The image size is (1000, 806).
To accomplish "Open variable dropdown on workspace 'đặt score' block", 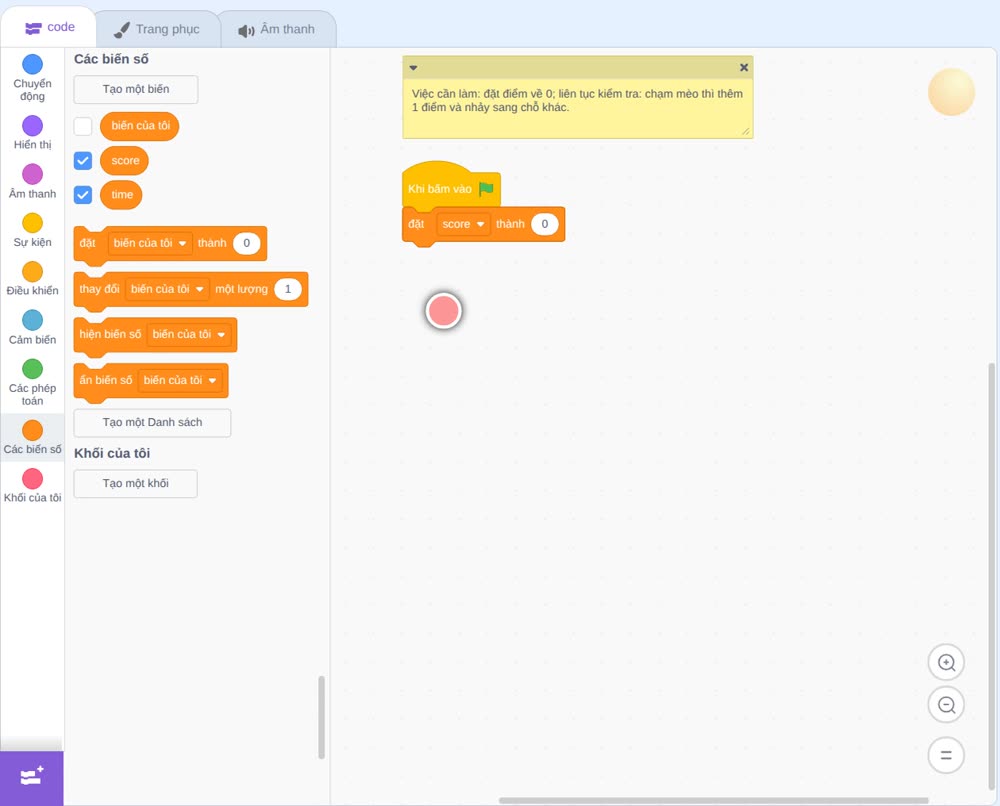I will tap(464, 224).
